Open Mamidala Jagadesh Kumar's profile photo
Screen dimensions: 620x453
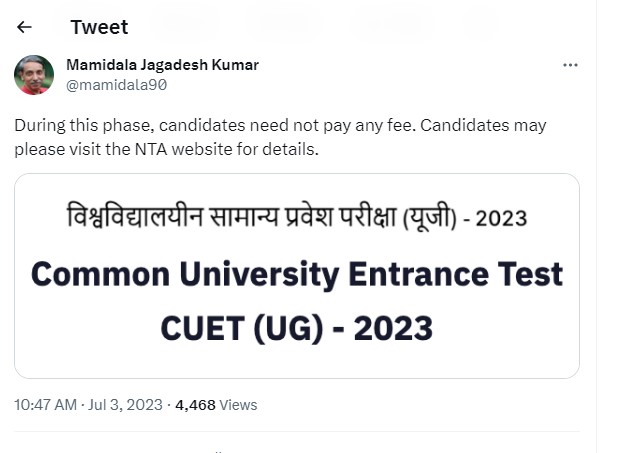coord(34,75)
